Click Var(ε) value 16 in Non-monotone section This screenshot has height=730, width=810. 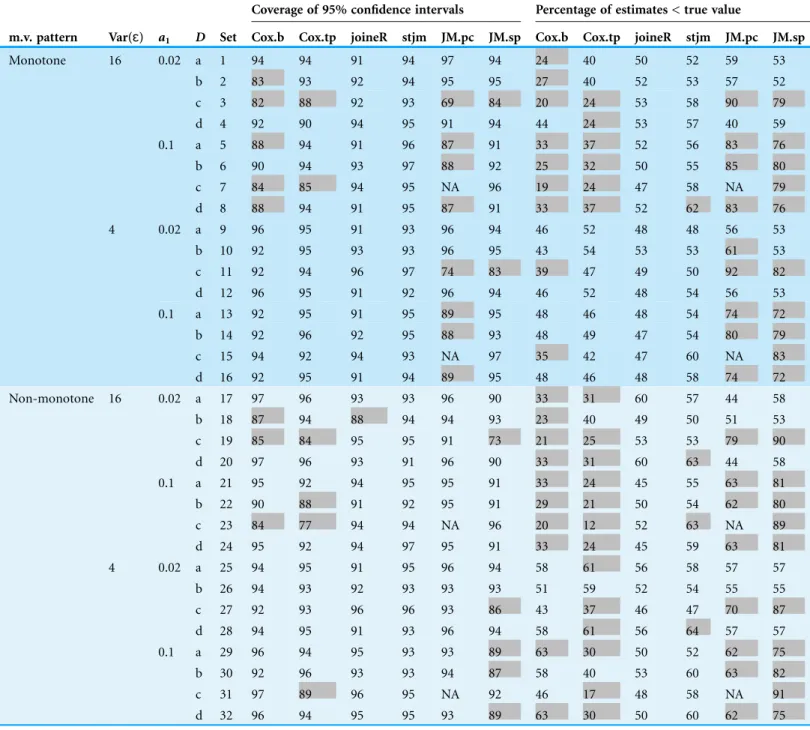pos(115,399)
